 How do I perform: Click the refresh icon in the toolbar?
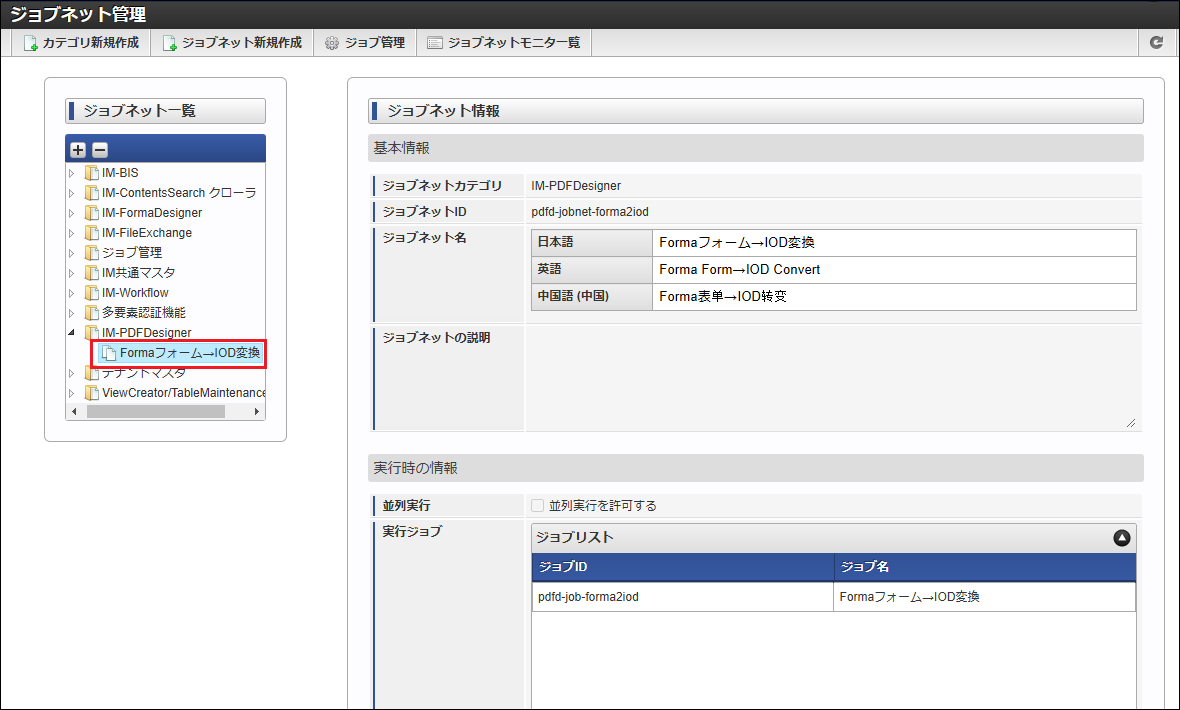click(1157, 43)
